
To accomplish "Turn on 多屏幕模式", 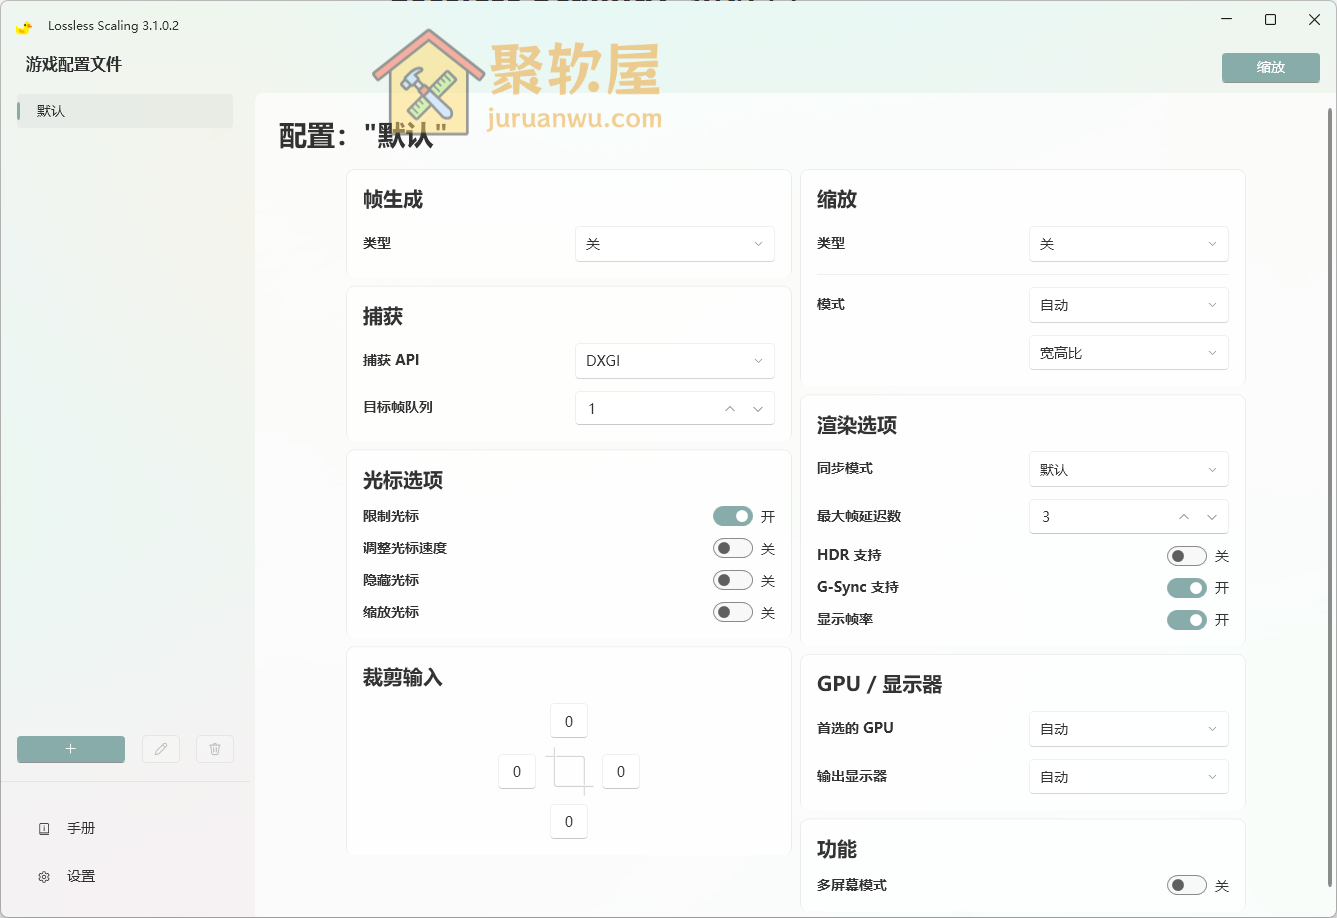I will [1186, 885].
